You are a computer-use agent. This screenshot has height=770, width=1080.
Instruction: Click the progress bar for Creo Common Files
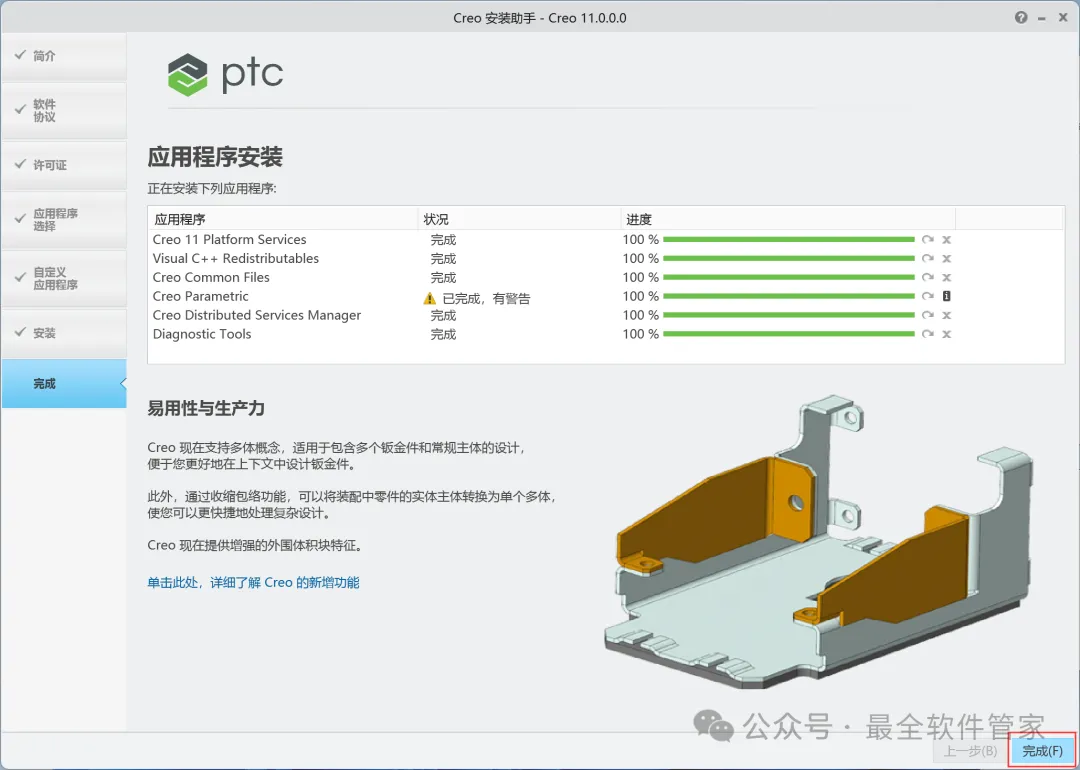pyautogui.click(x=789, y=277)
